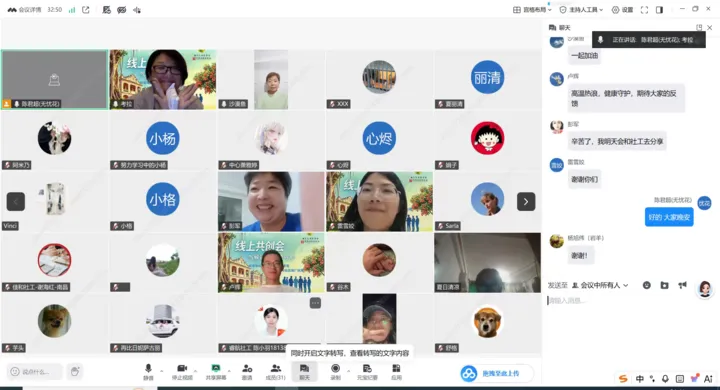Open microphone options arrow

[162, 370]
